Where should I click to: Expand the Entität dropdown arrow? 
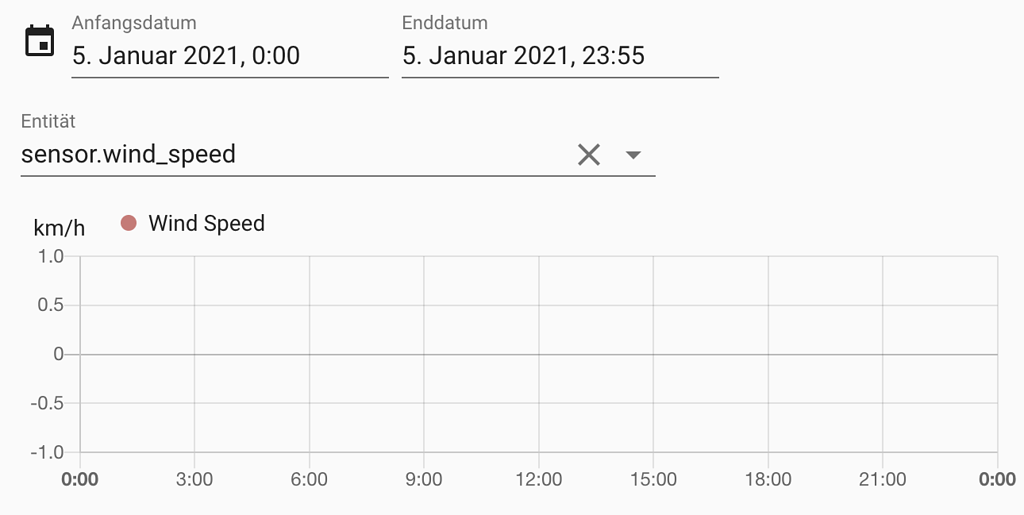point(633,155)
